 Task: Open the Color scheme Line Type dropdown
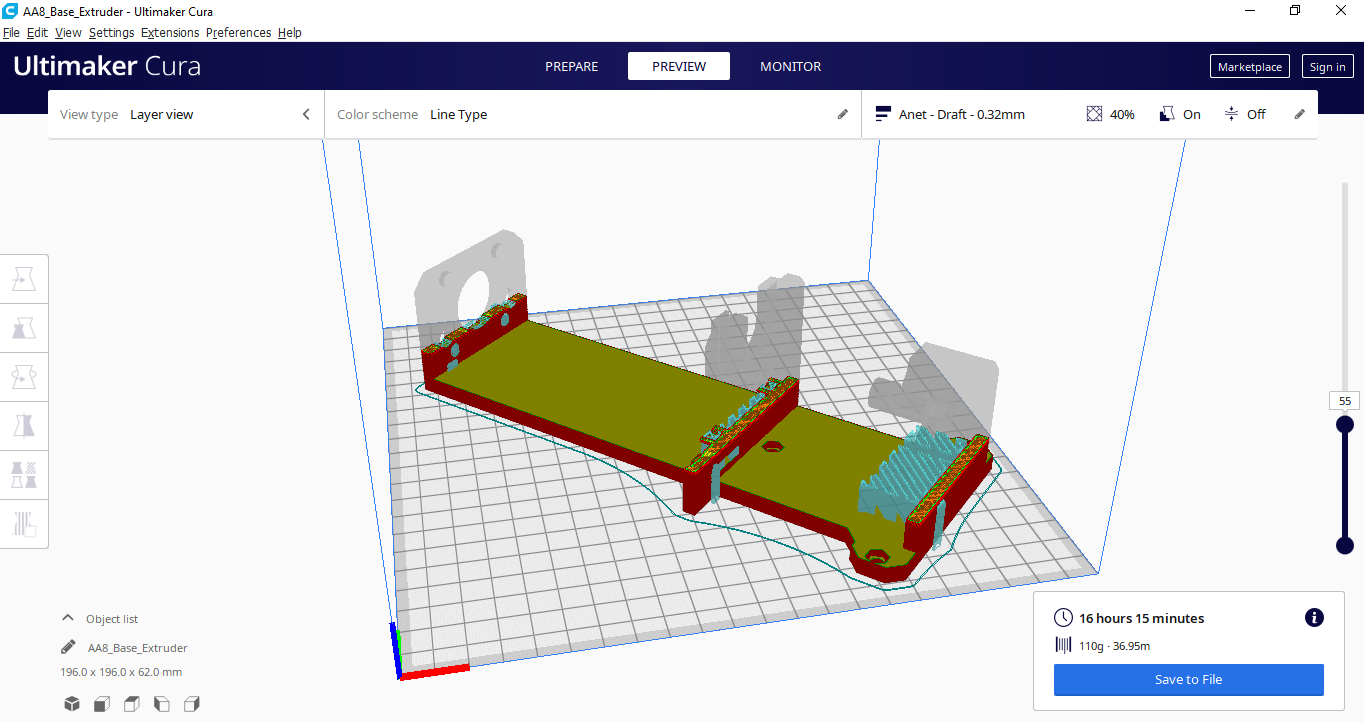click(593, 114)
